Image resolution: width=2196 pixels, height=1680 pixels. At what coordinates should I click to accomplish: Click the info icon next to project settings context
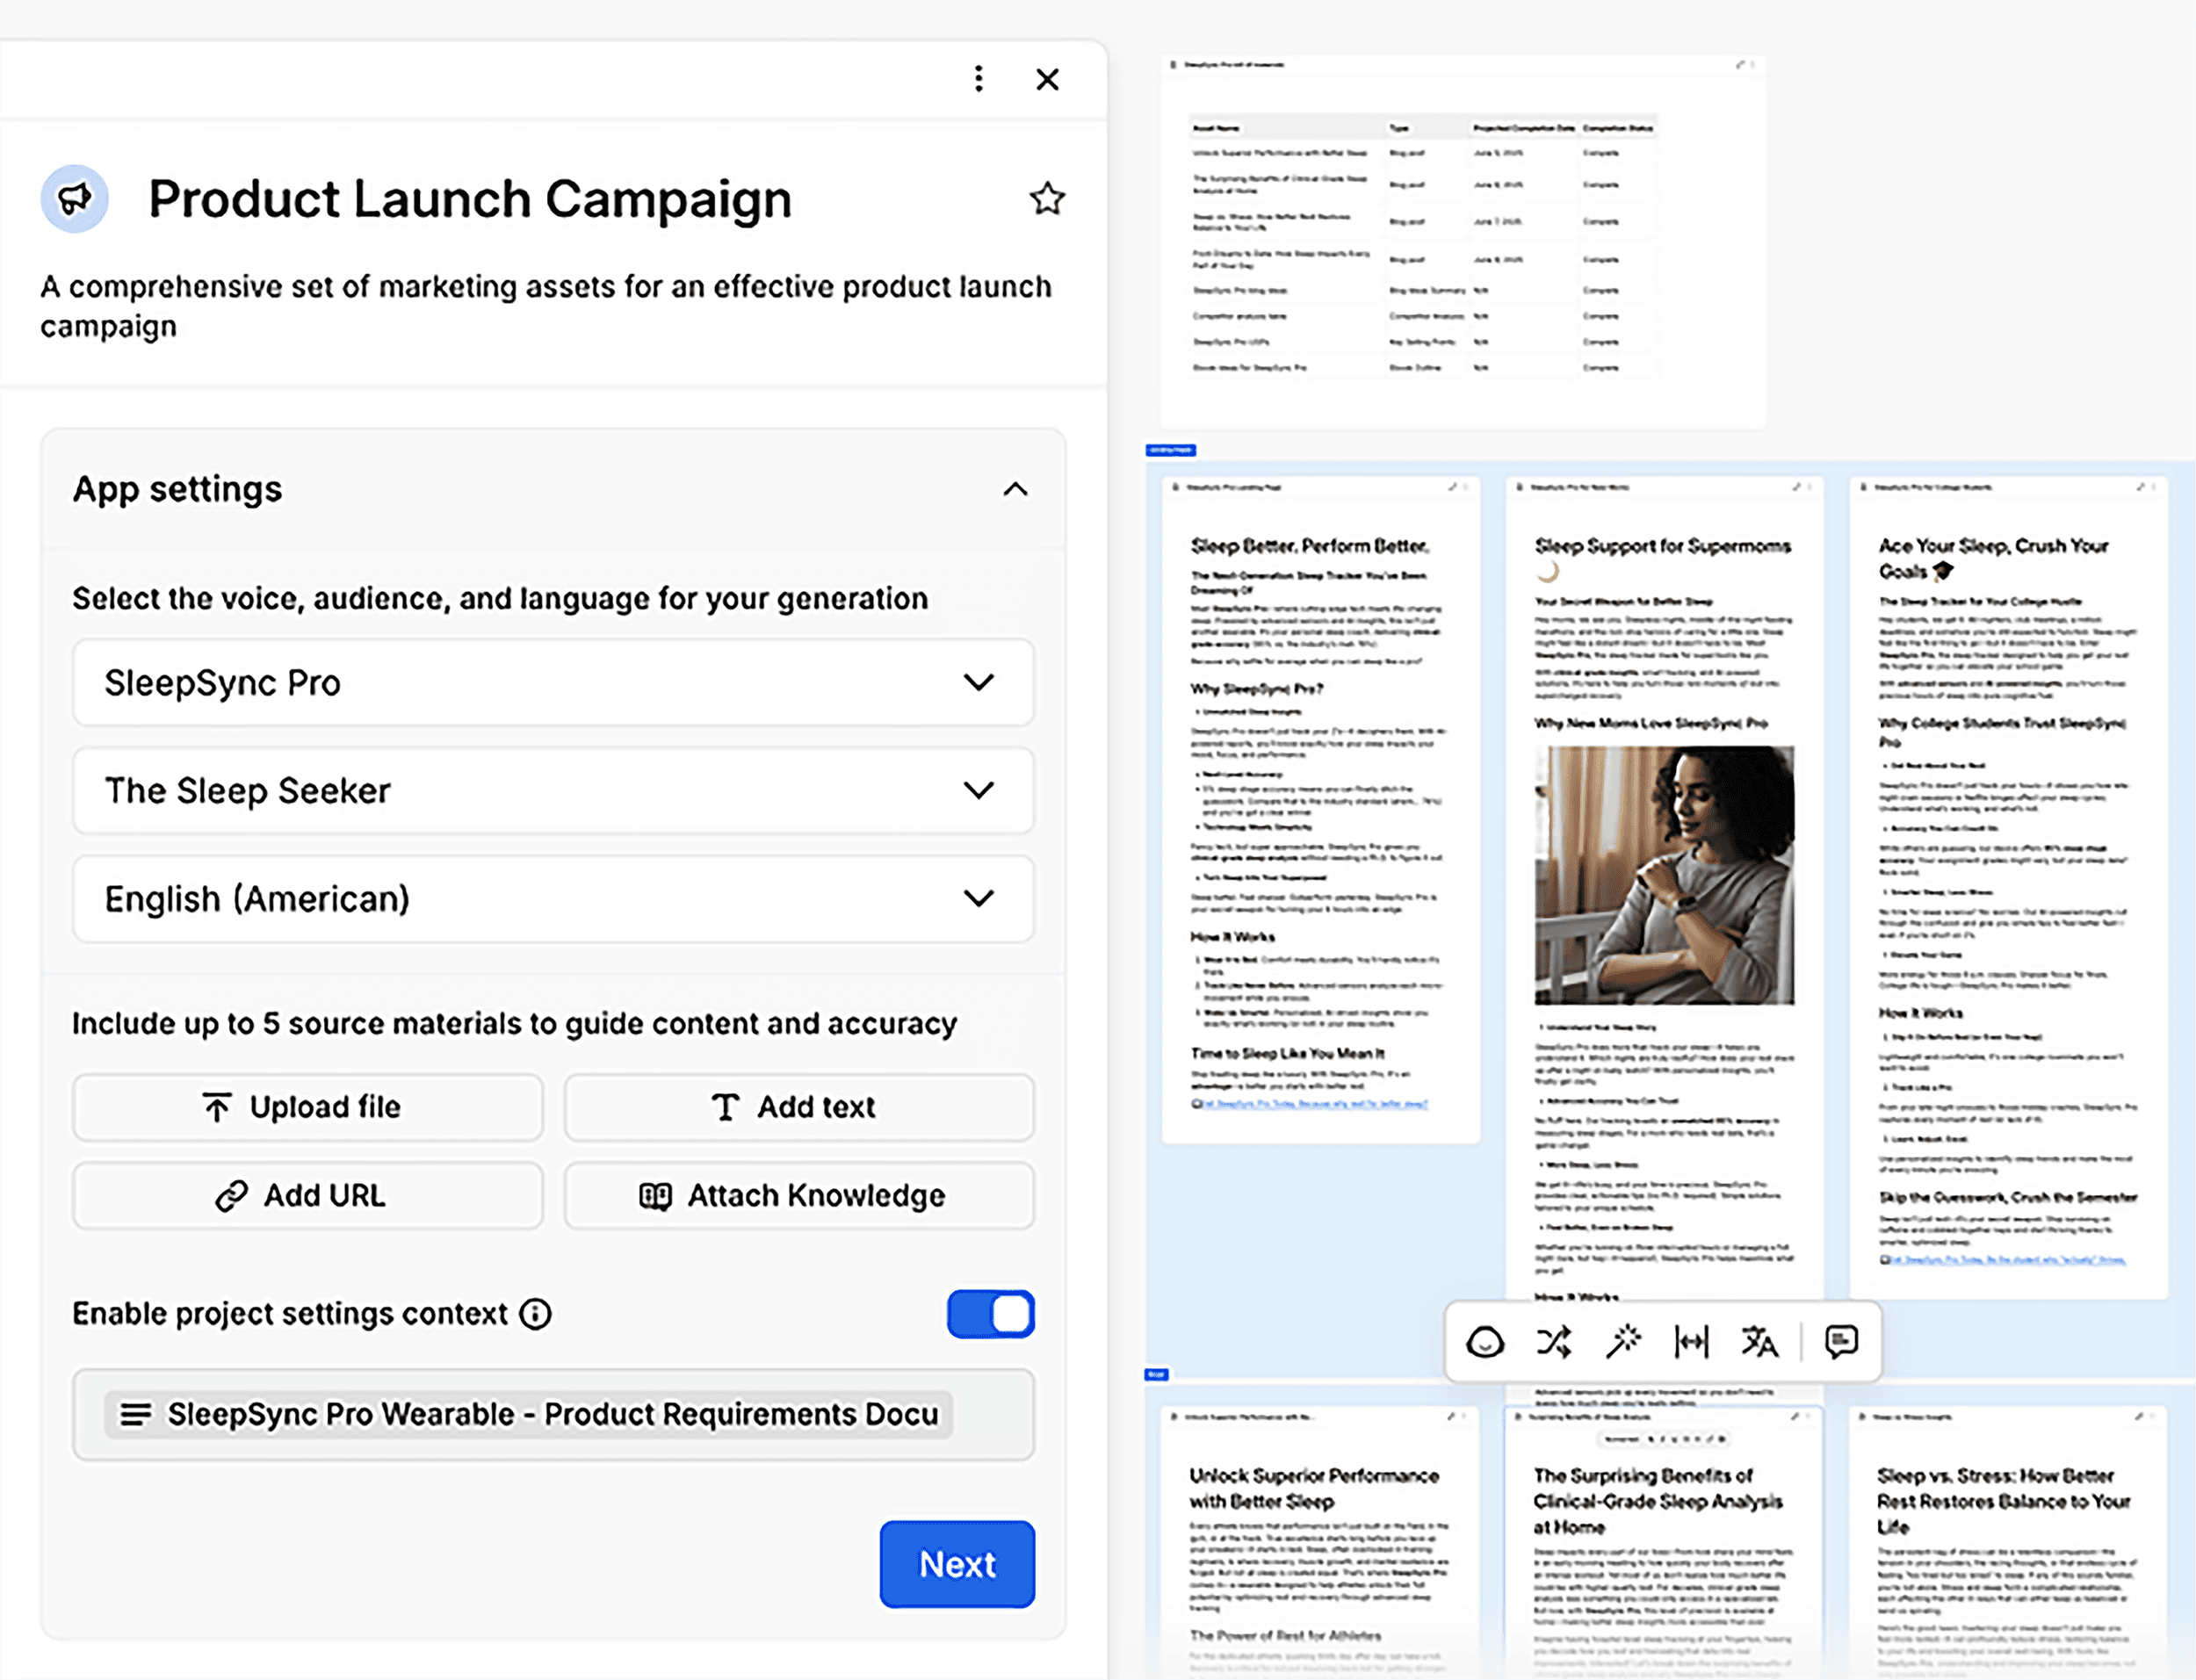[536, 1314]
